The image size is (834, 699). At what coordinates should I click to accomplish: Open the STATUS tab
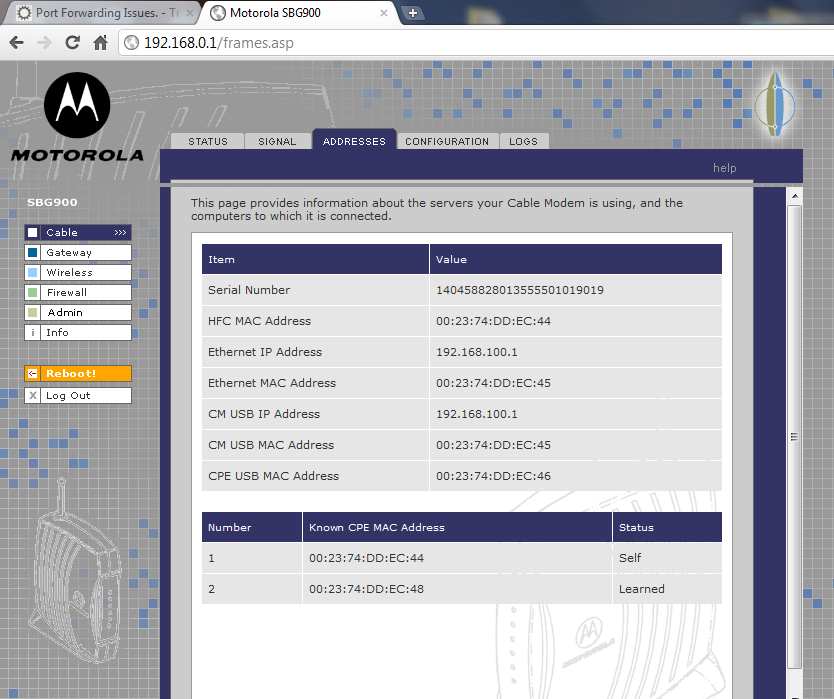point(207,141)
